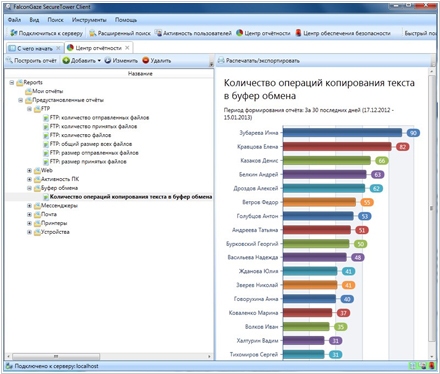This screenshot has width=440, height=374.
Task: Collapse the FTP folder node
Action: (29, 109)
